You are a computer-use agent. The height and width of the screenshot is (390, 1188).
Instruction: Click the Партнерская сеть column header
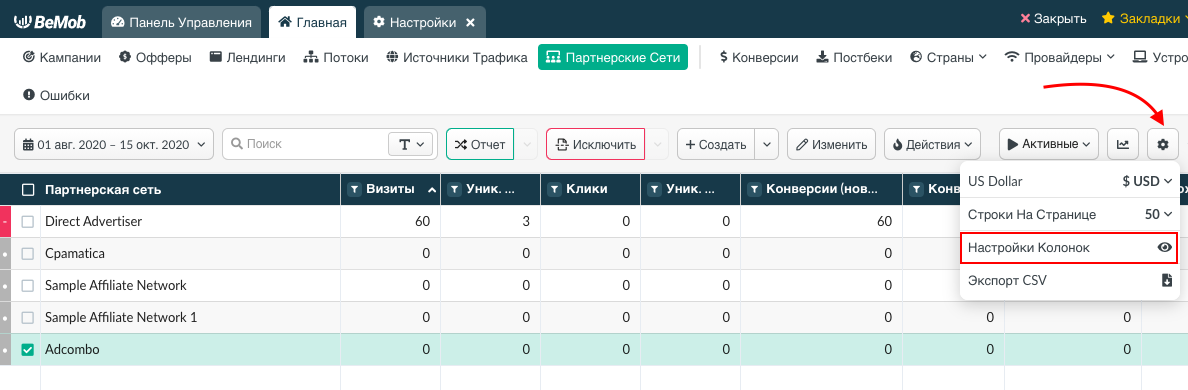103,190
